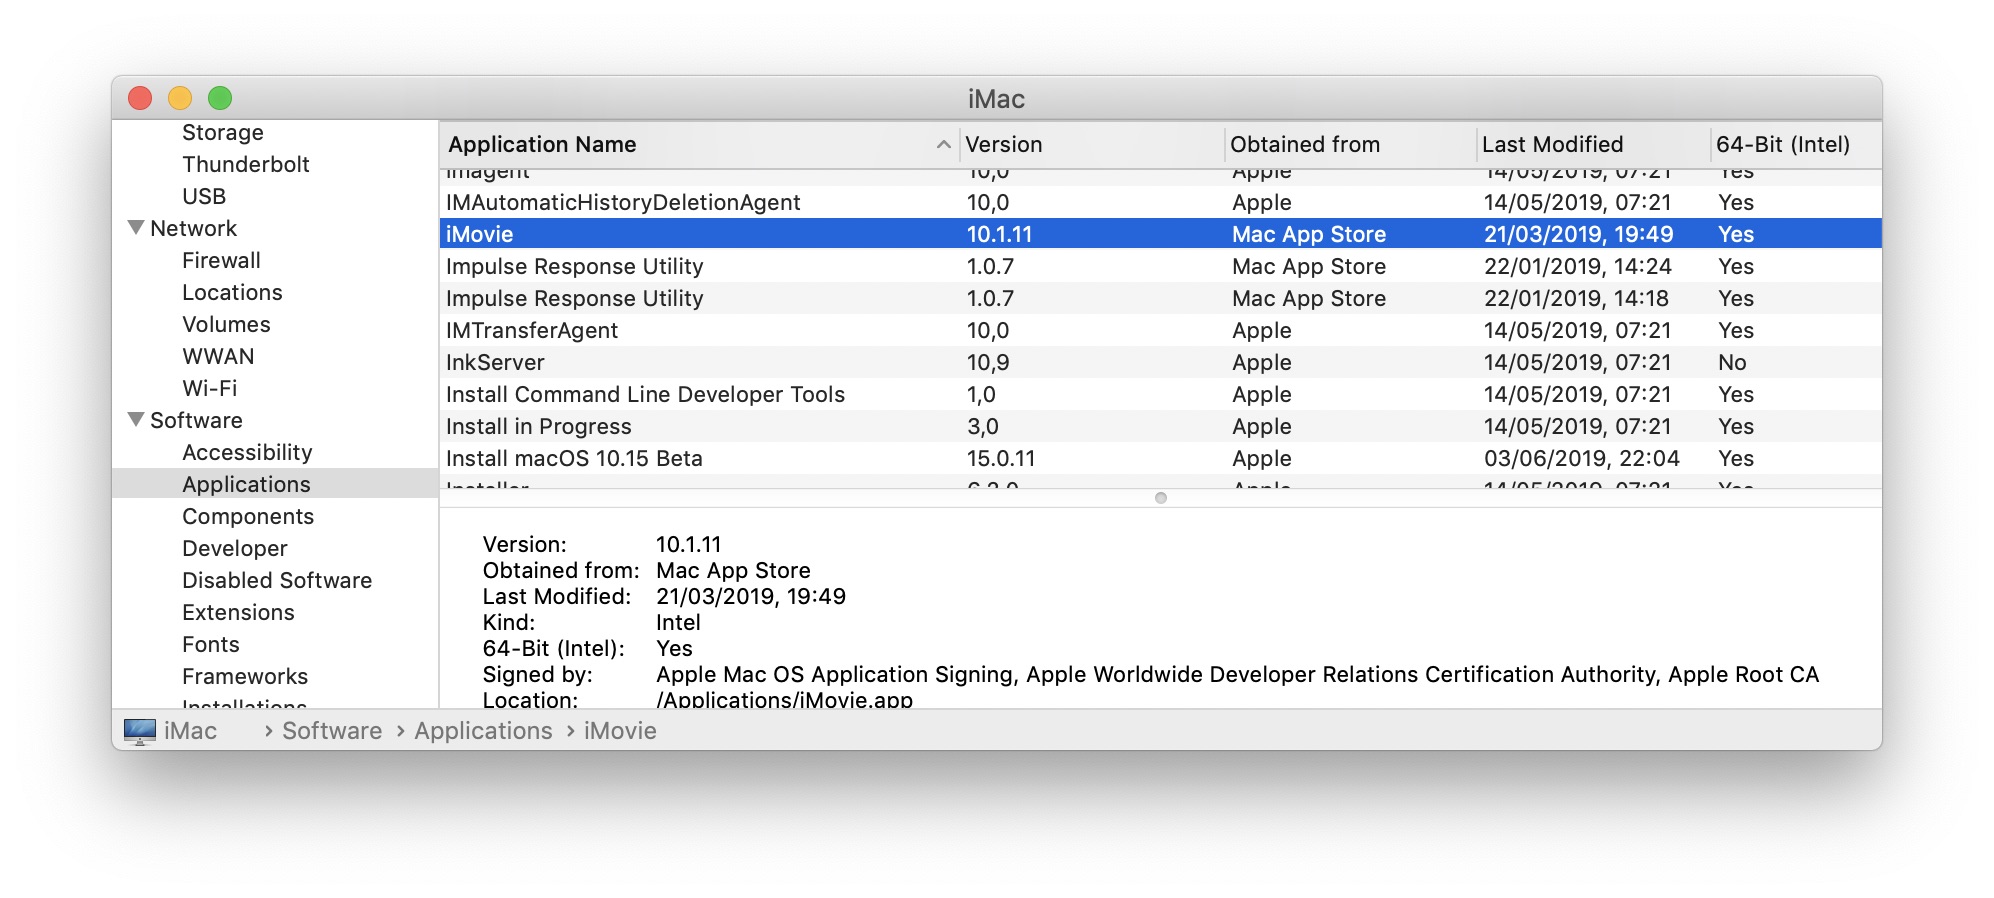Select Network category in sidebar
This screenshot has width=1994, height=898.
click(x=194, y=228)
